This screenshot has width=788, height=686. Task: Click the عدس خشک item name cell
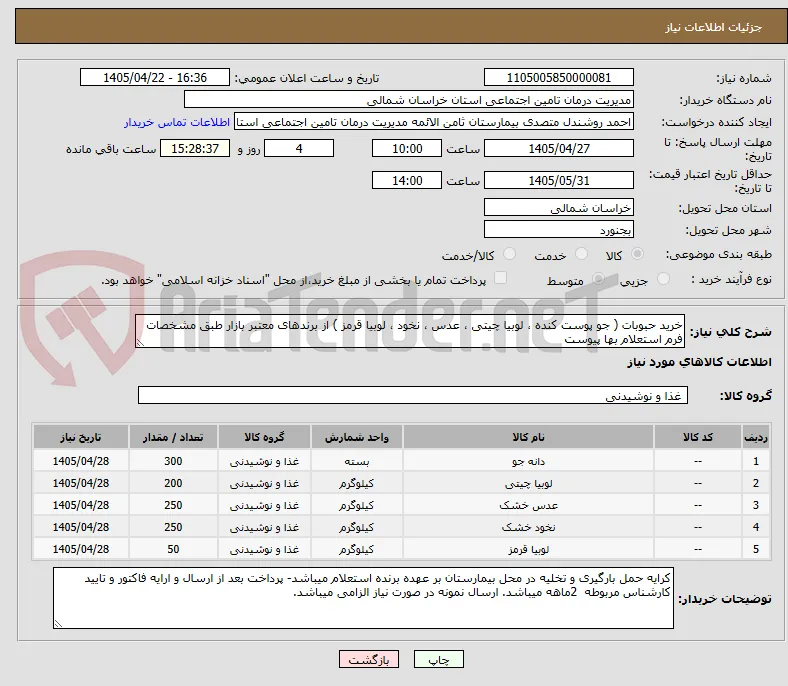click(x=528, y=505)
